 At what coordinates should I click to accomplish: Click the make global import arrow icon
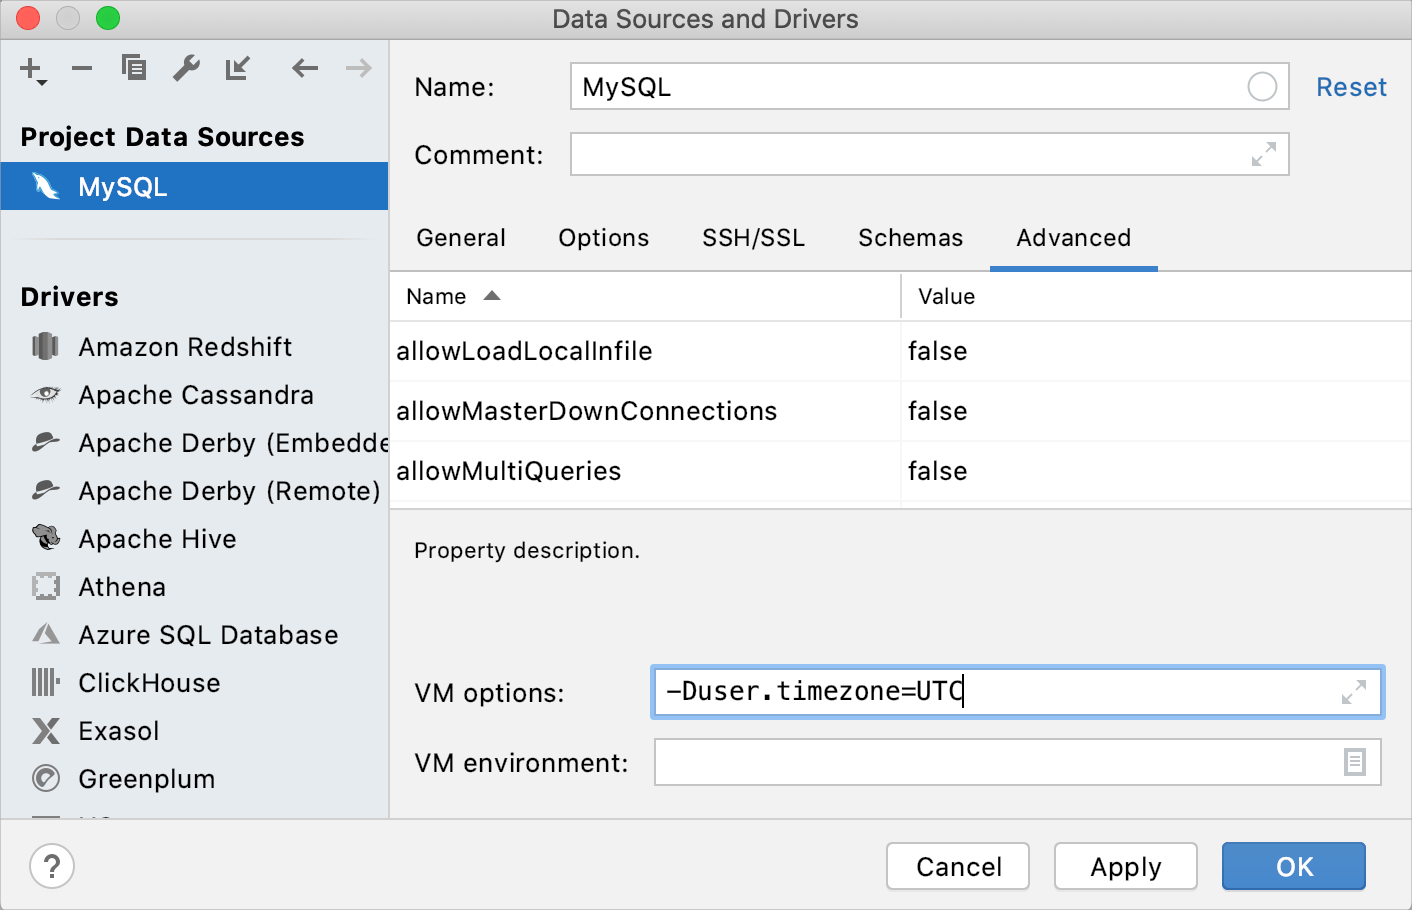[x=238, y=68]
